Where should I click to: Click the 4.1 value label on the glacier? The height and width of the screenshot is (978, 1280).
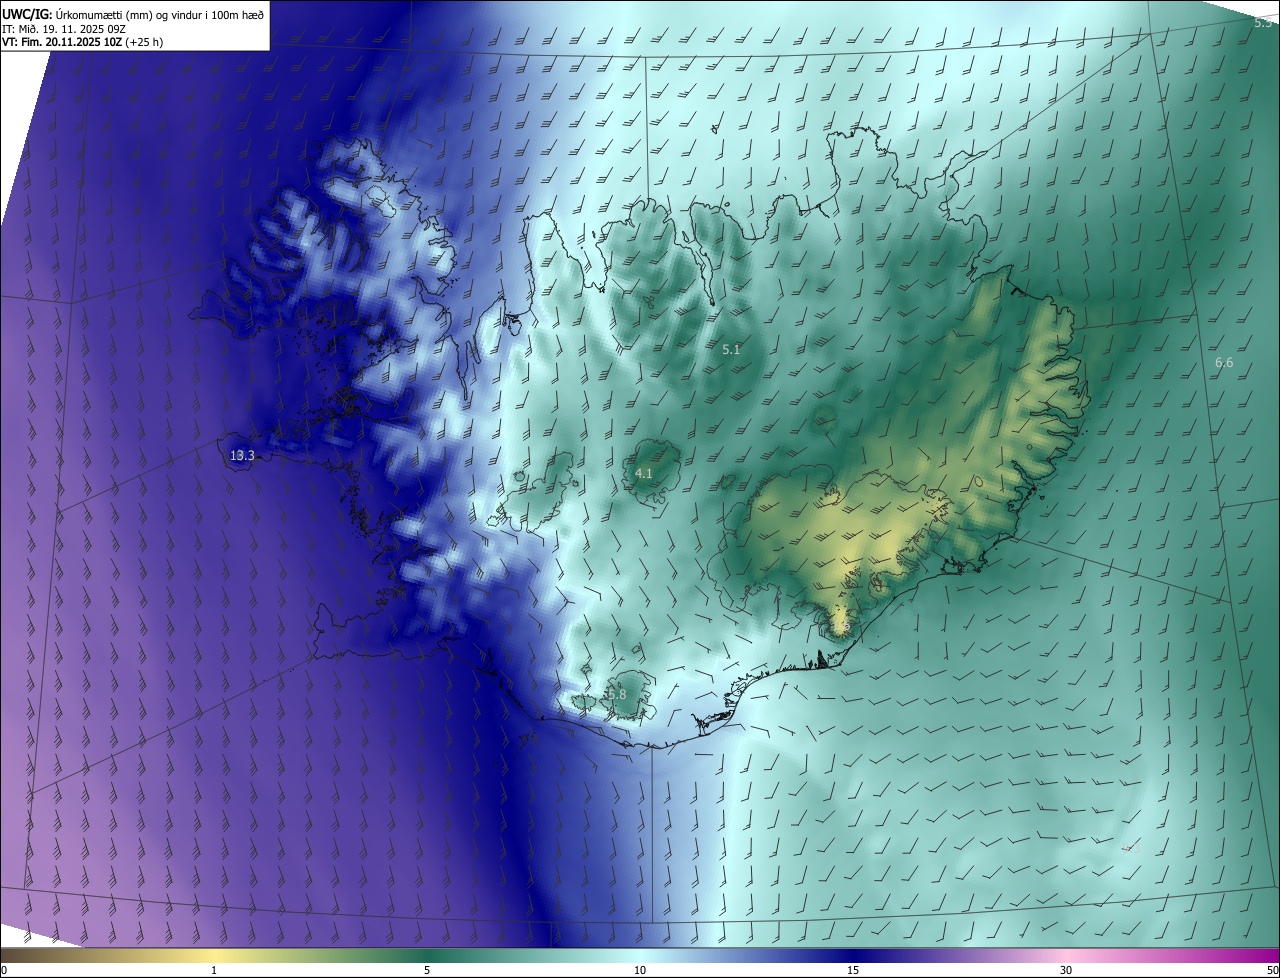tap(644, 473)
